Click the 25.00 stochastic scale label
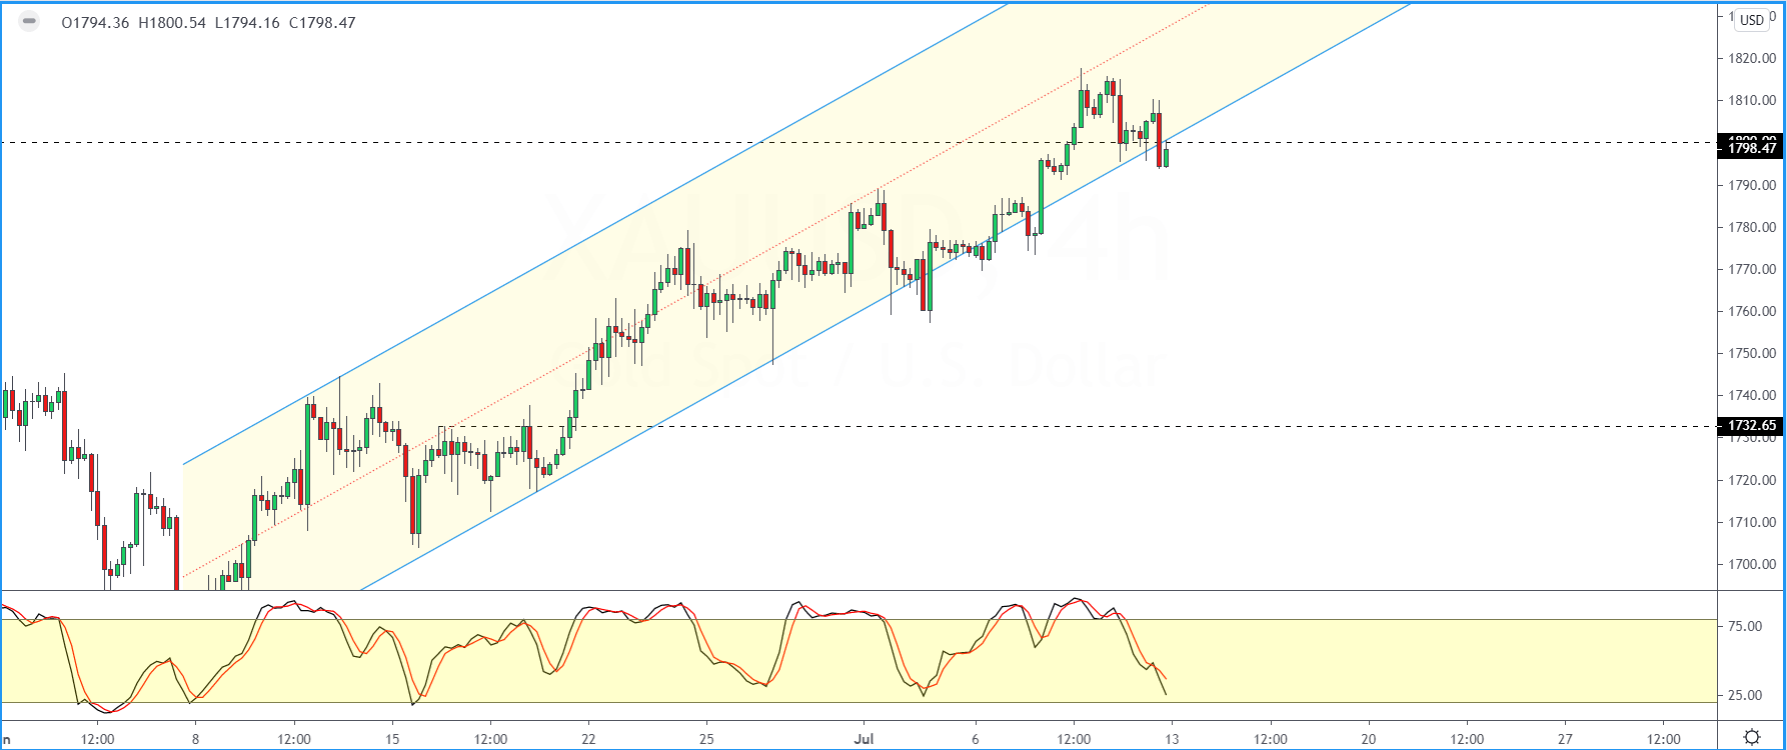Viewport: 1787px width, 750px height. (x=1745, y=695)
